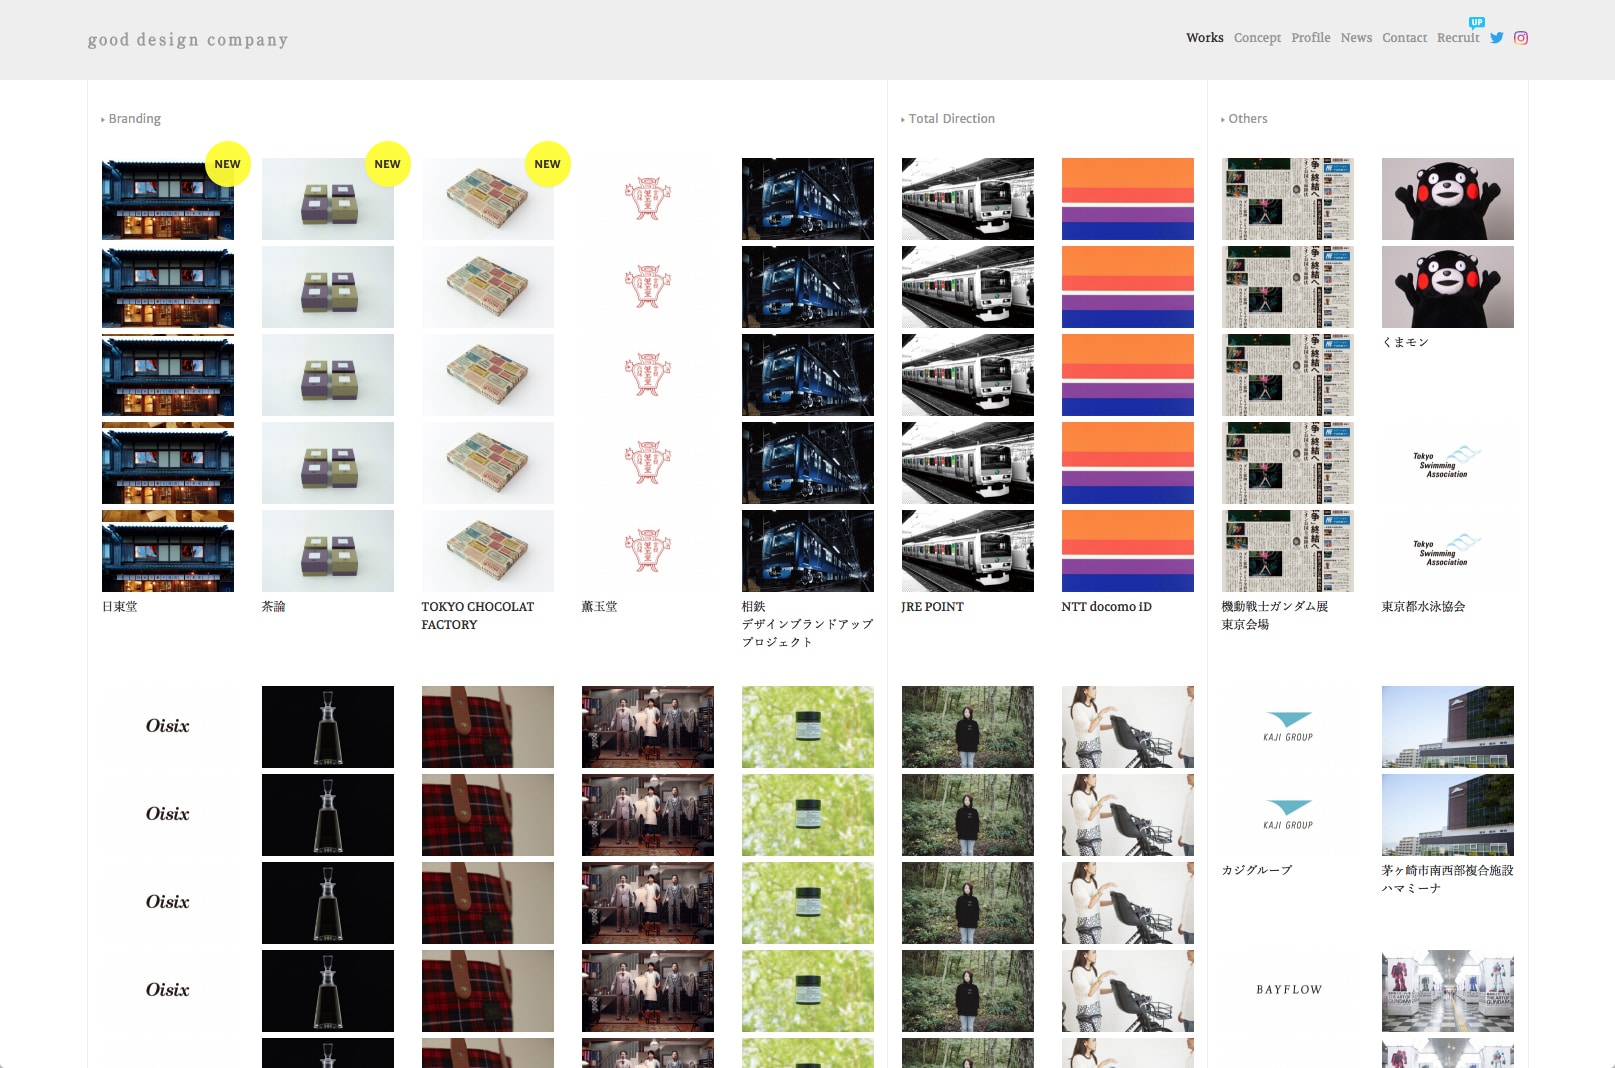Click the NEW badge on 日東堂 thumbnail
1615x1068 pixels.
(x=228, y=164)
